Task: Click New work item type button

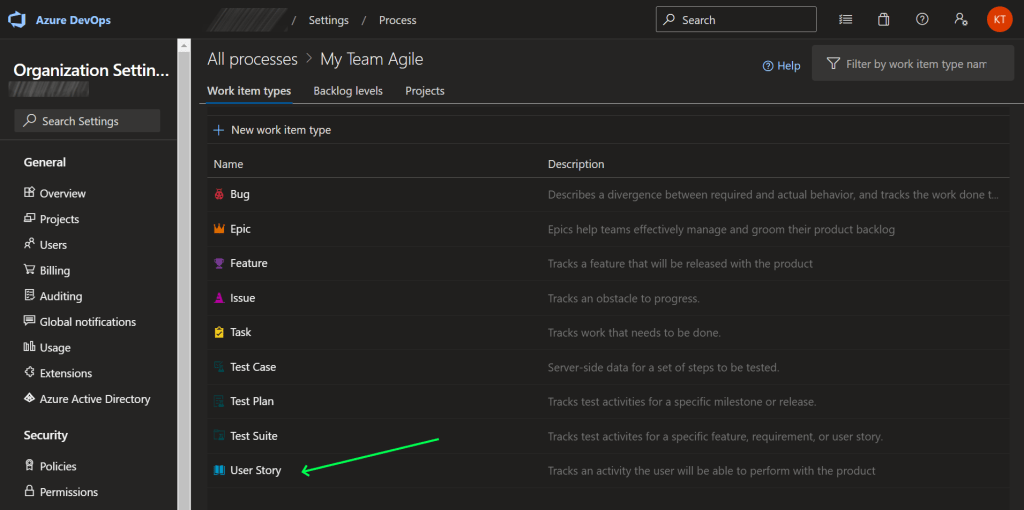Action: (x=272, y=130)
